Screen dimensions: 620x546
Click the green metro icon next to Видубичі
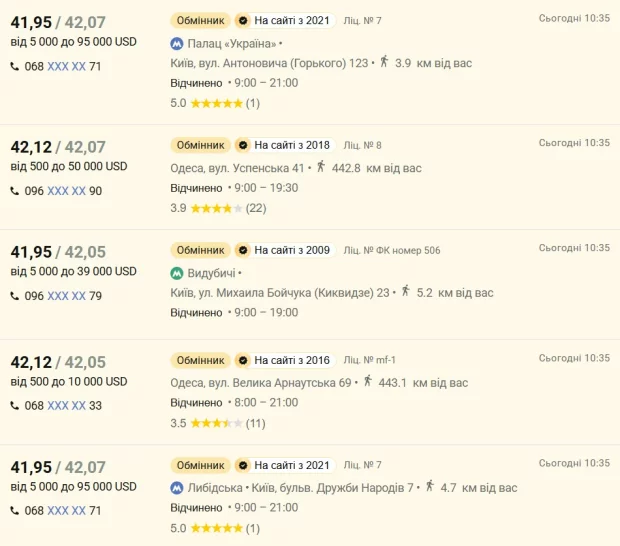(x=177, y=273)
